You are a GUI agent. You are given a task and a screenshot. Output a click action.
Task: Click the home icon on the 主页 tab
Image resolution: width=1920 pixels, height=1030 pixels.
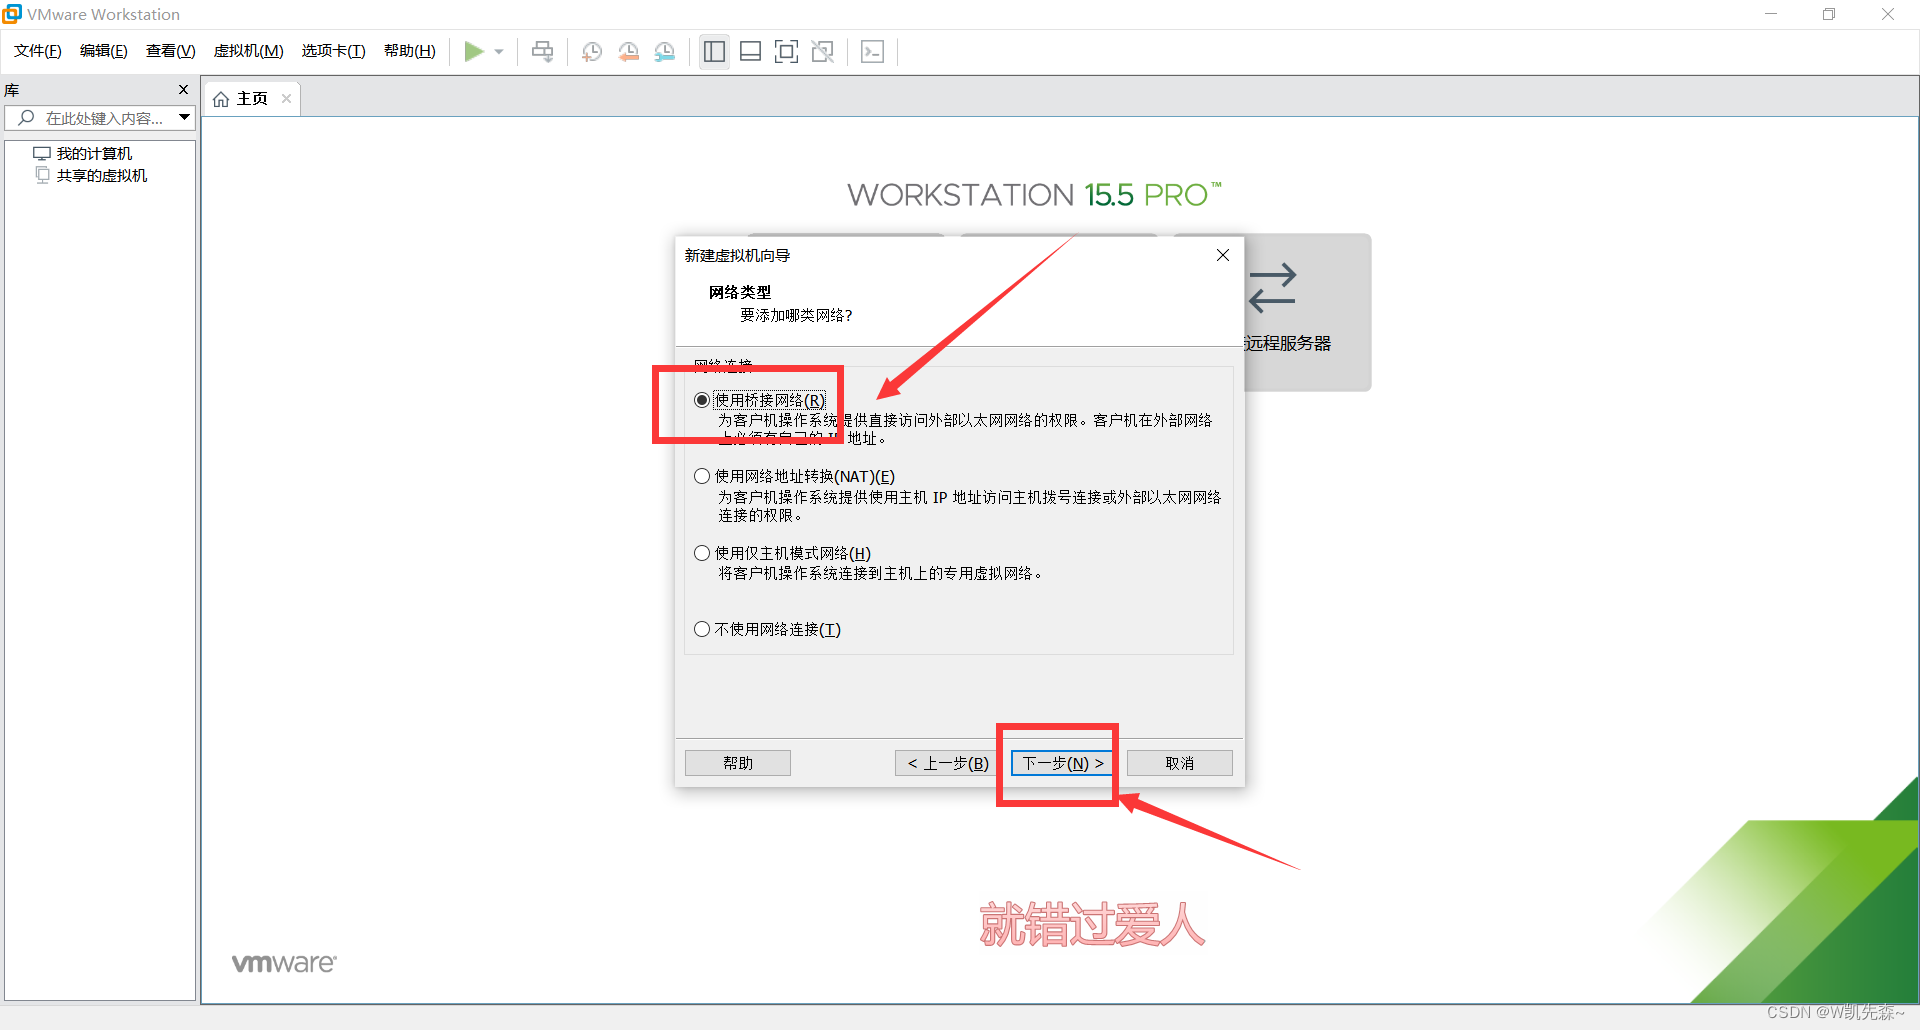(x=221, y=99)
